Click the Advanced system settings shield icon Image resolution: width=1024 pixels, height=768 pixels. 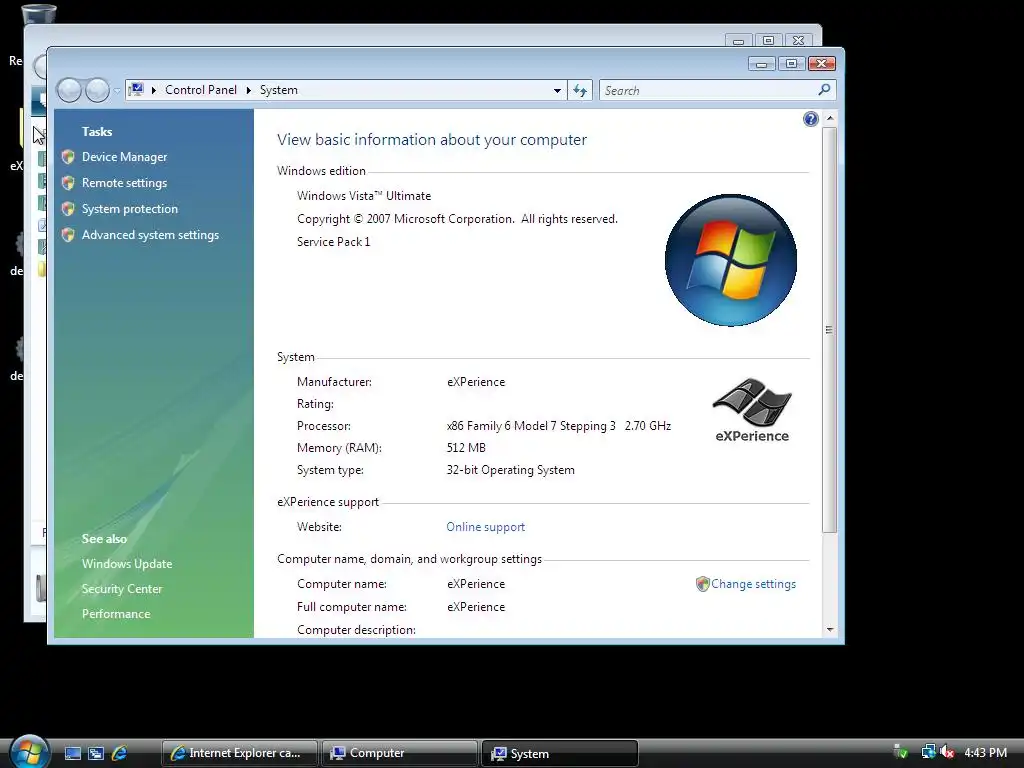coord(68,235)
